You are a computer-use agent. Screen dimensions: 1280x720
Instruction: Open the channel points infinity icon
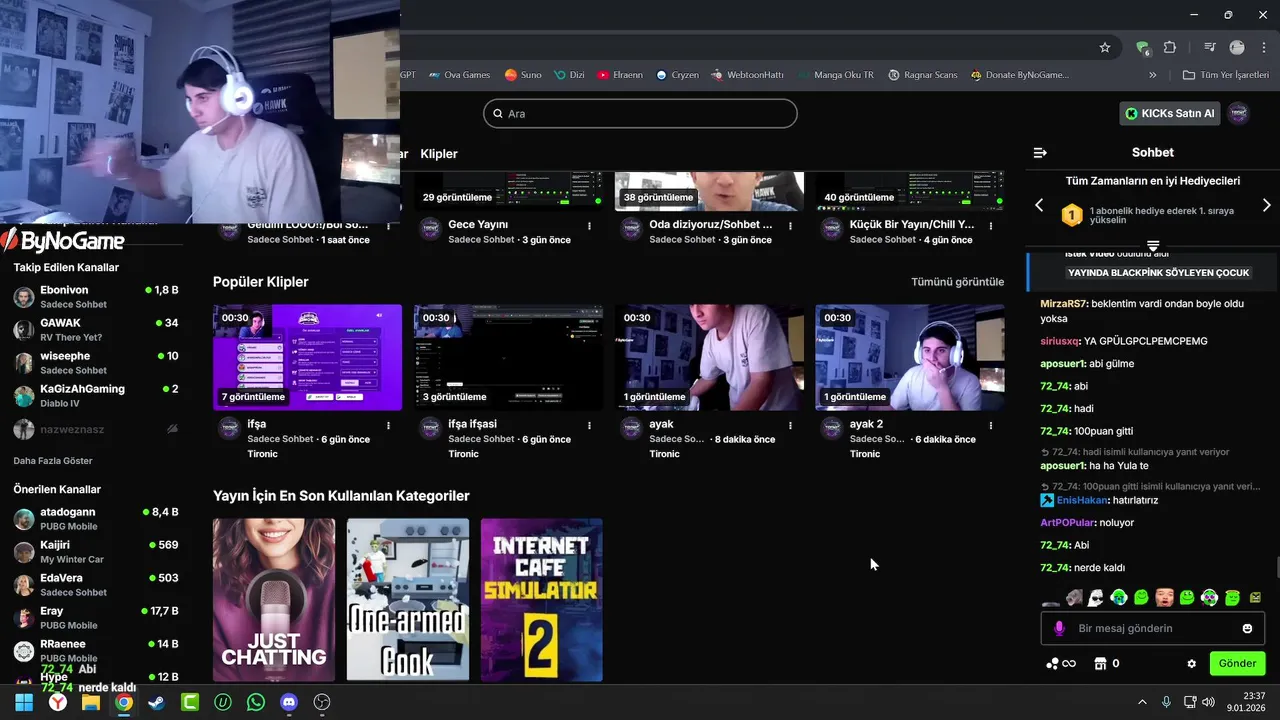[x=1061, y=664]
